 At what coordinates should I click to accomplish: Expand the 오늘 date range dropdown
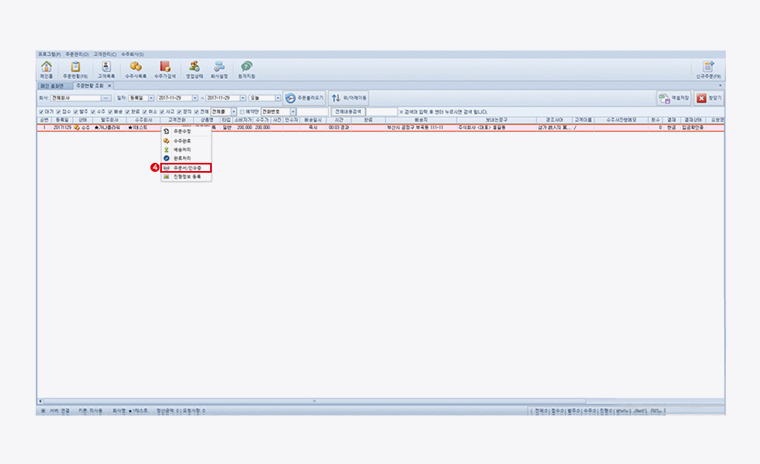pyautogui.click(x=277, y=98)
